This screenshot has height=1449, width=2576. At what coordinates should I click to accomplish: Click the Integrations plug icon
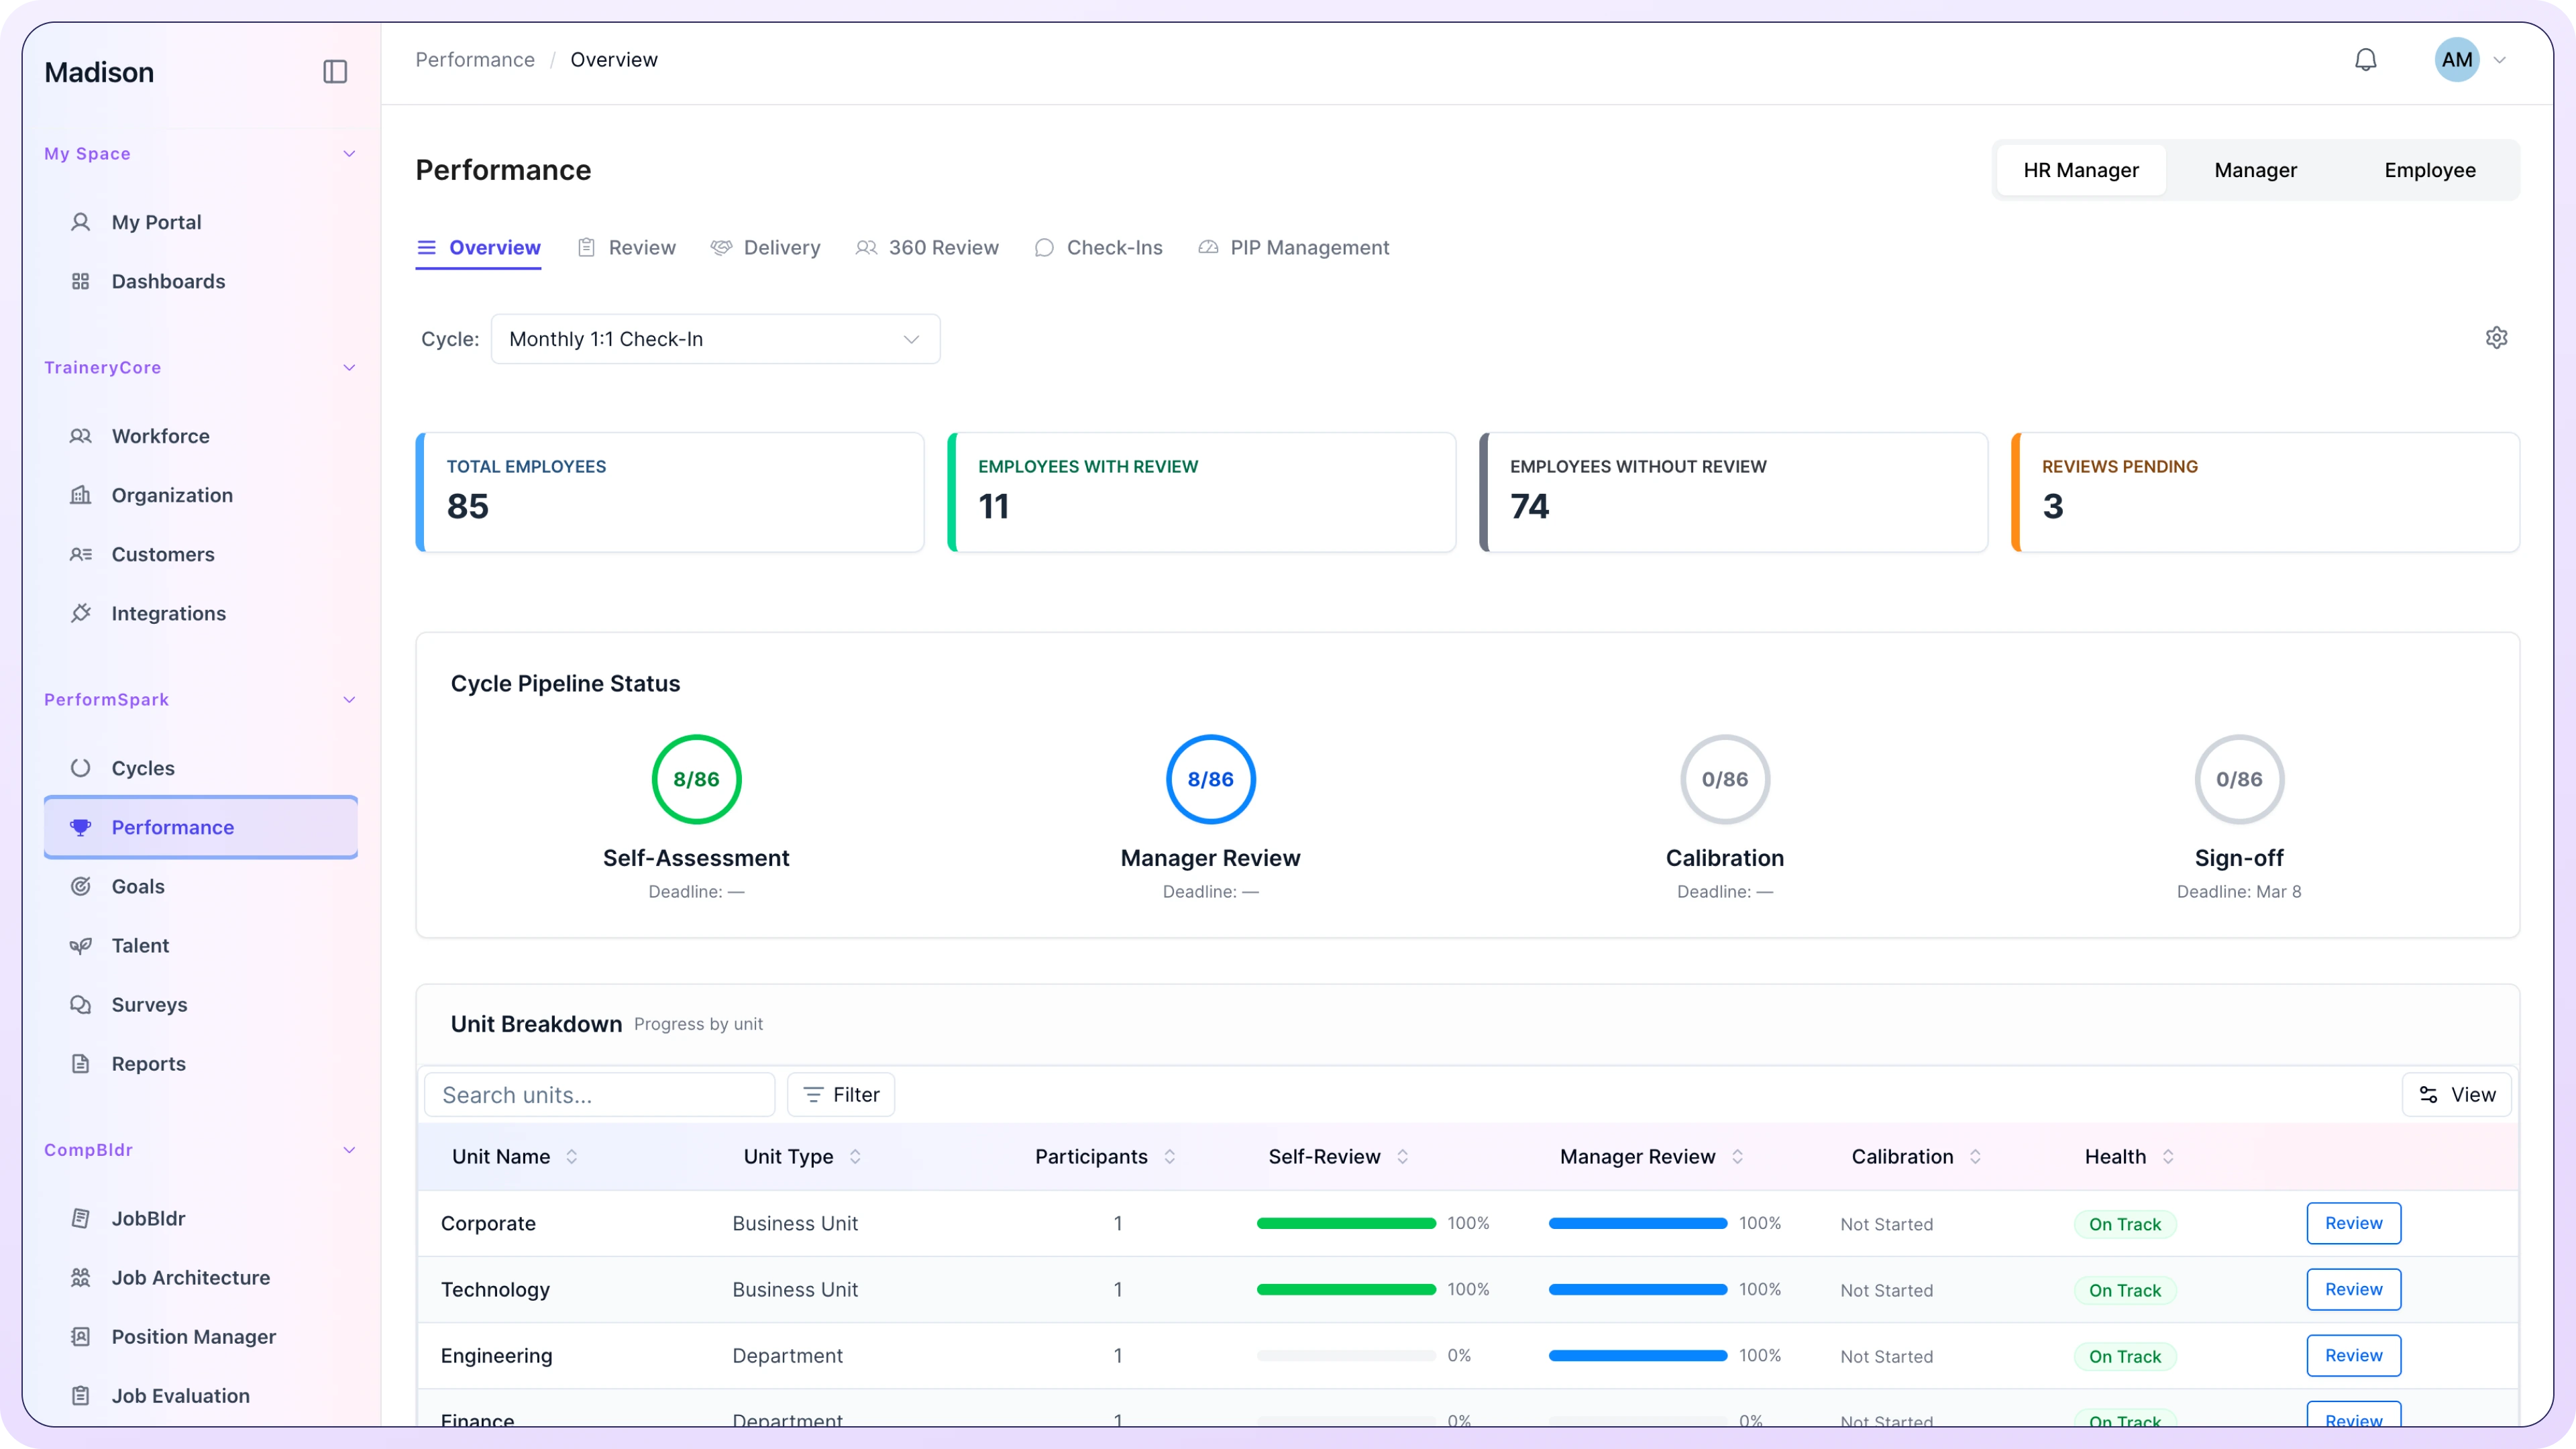click(81, 613)
